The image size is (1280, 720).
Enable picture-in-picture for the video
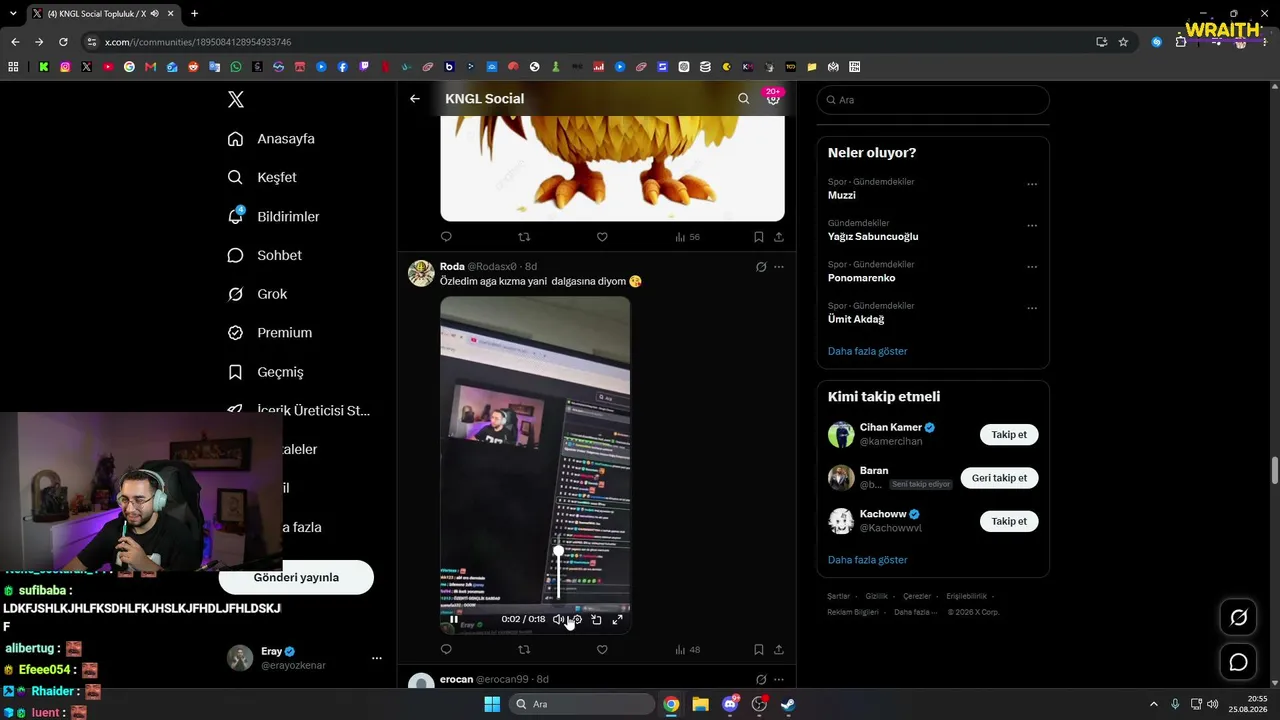(x=597, y=619)
